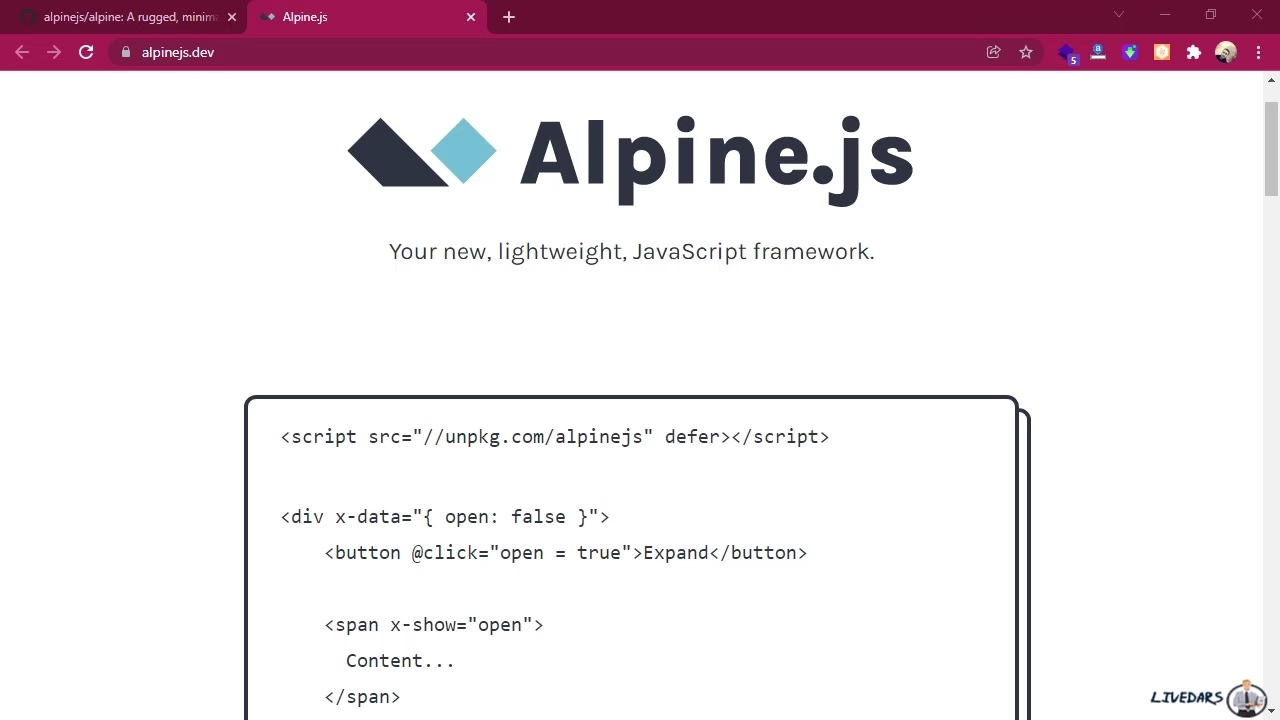Open a new browser tab

click(509, 17)
